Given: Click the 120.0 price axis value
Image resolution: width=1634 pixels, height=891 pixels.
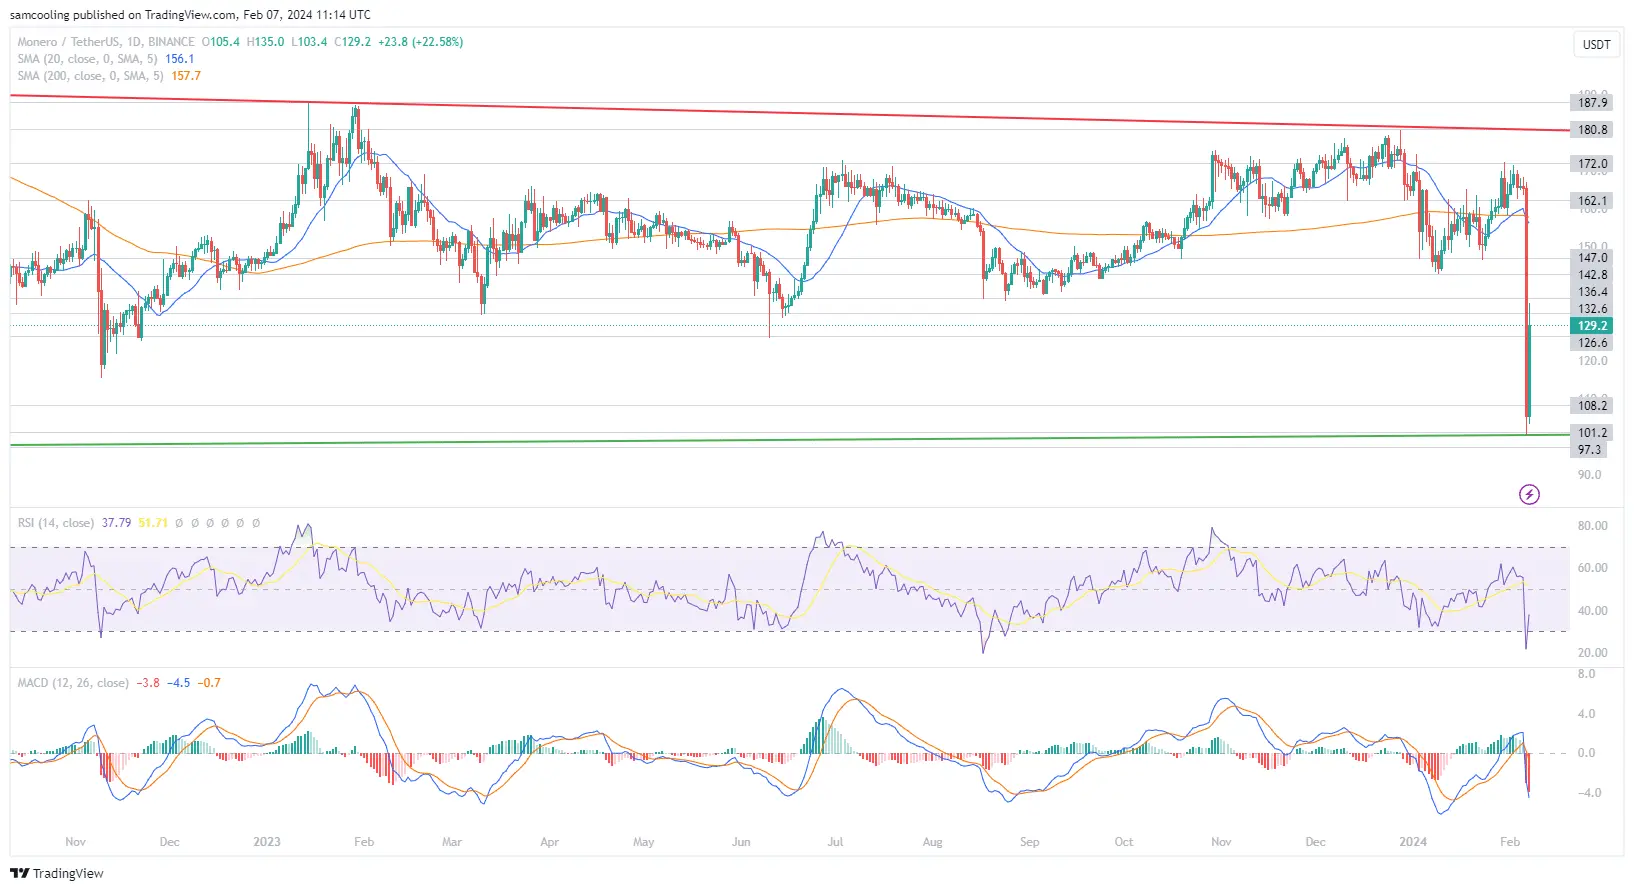Looking at the screenshot, I should (1592, 361).
